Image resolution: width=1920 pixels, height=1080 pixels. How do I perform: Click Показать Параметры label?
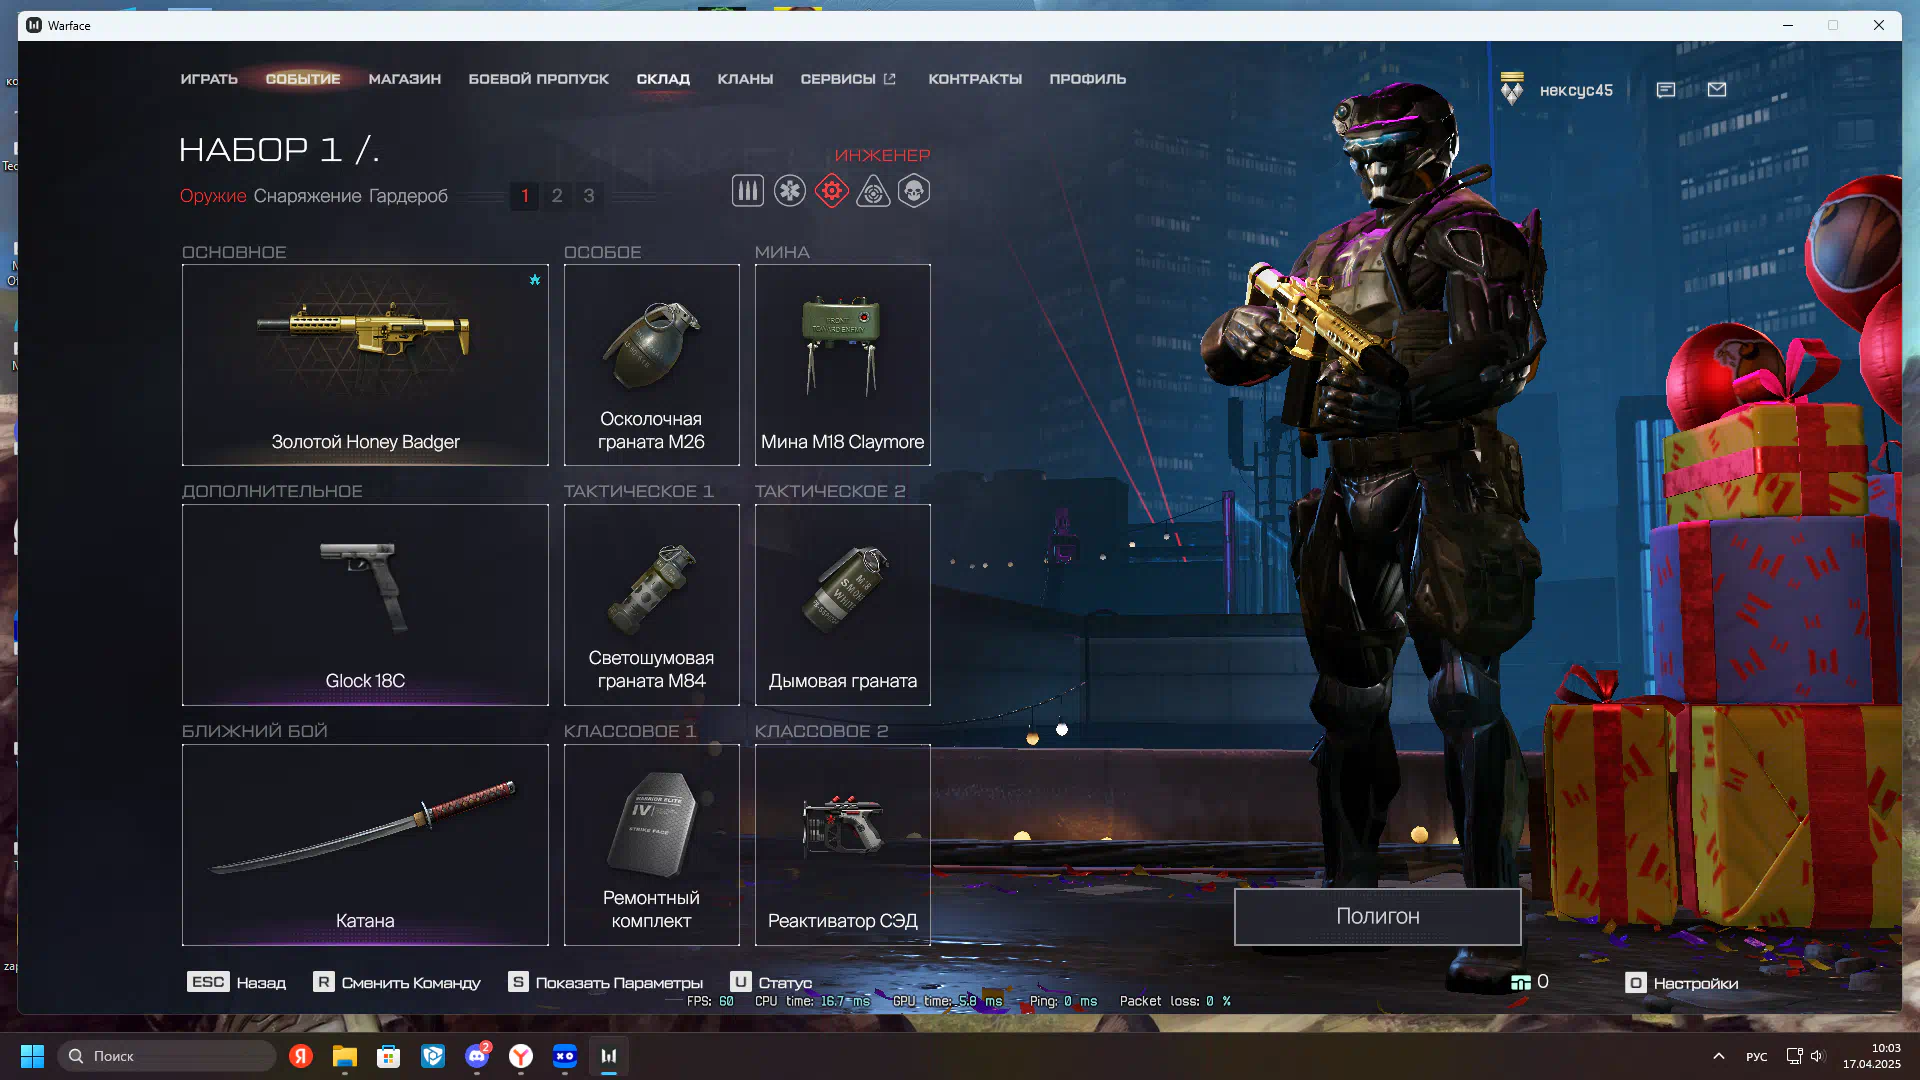tap(619, 983)
